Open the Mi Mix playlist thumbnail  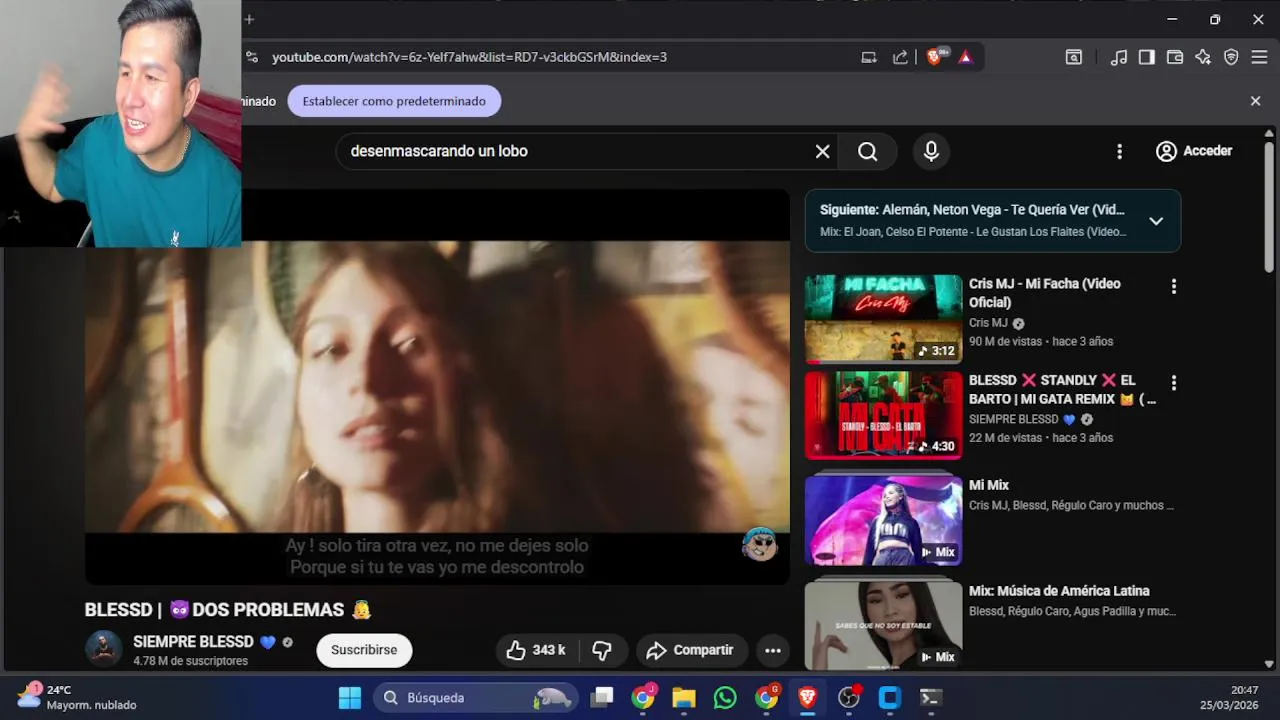[x=883, y=518]
